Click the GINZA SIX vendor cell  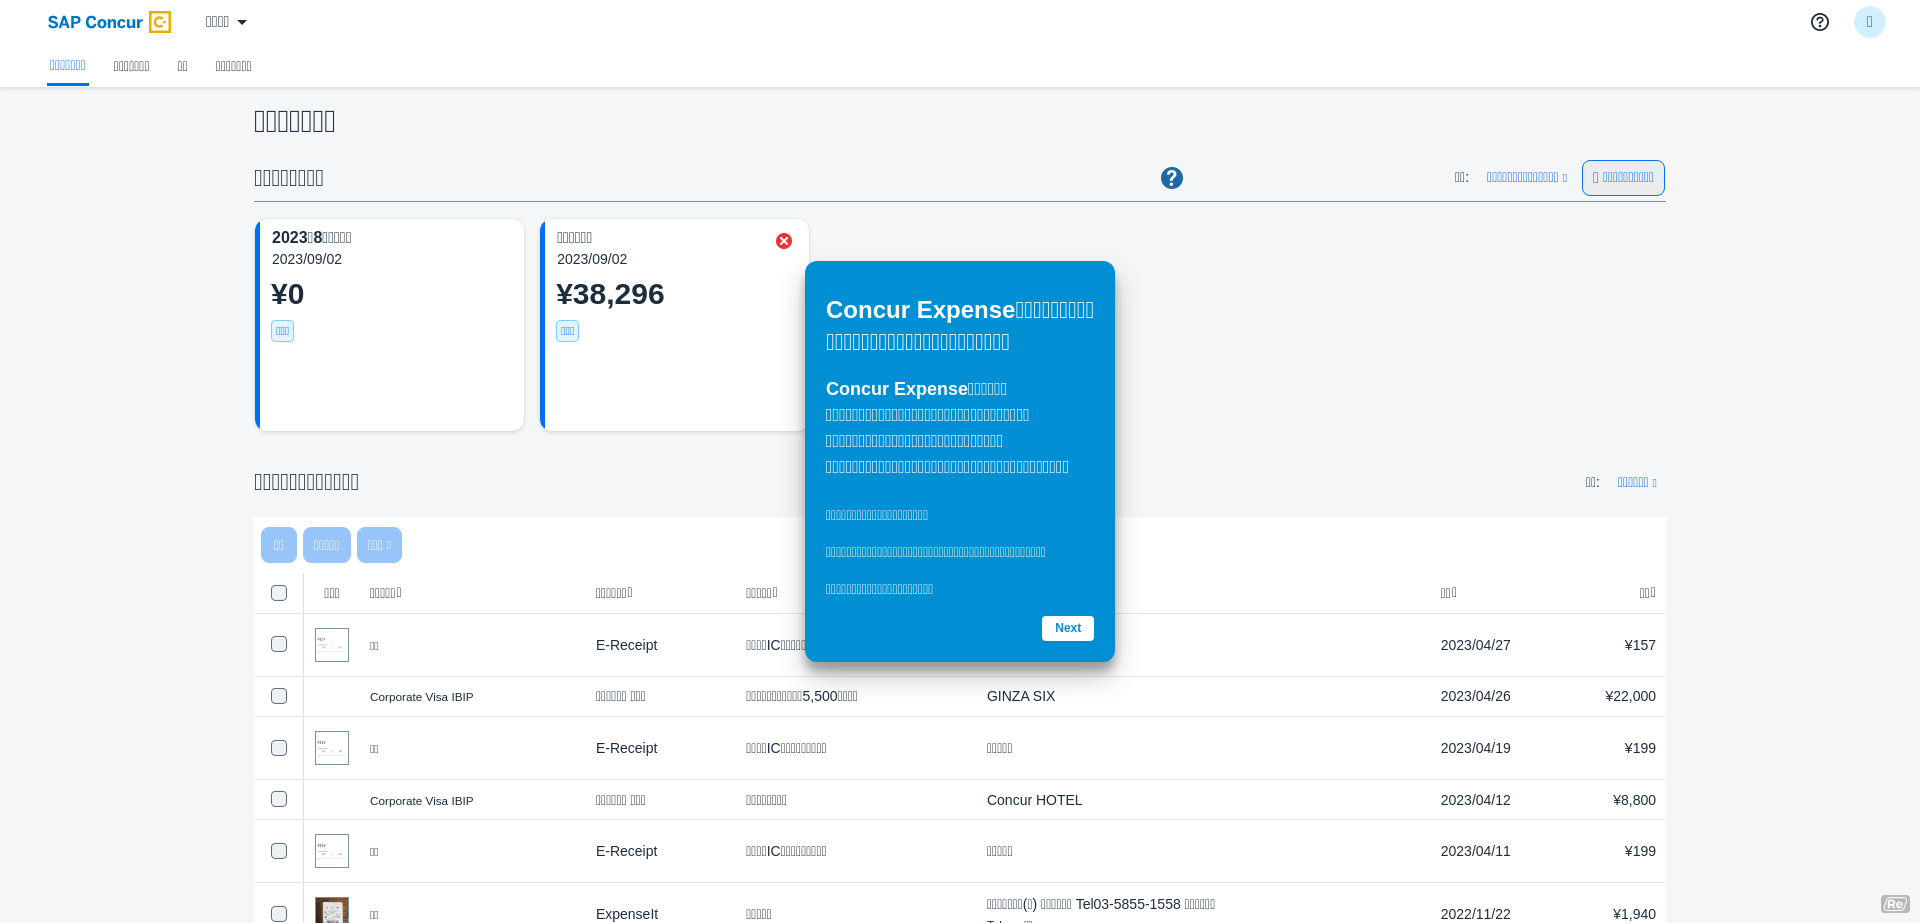coord(1021,696)
